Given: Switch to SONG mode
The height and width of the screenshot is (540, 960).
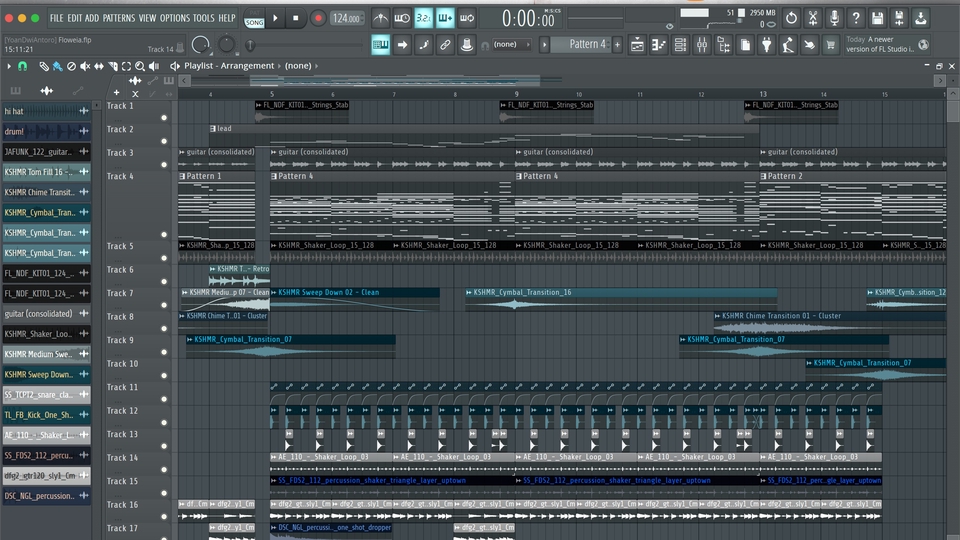Looking at the screenshot, I should click(x=253, y=23).
